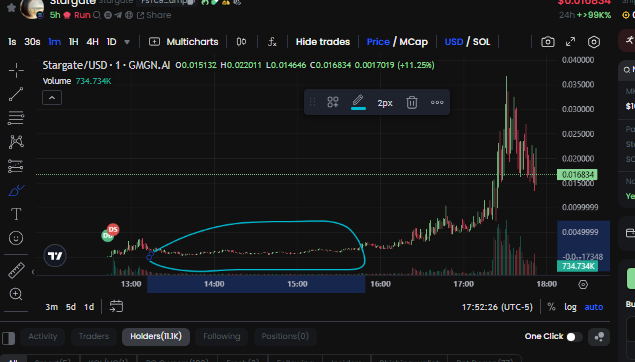Favorite the Stargate token with star

pos(12,7)
